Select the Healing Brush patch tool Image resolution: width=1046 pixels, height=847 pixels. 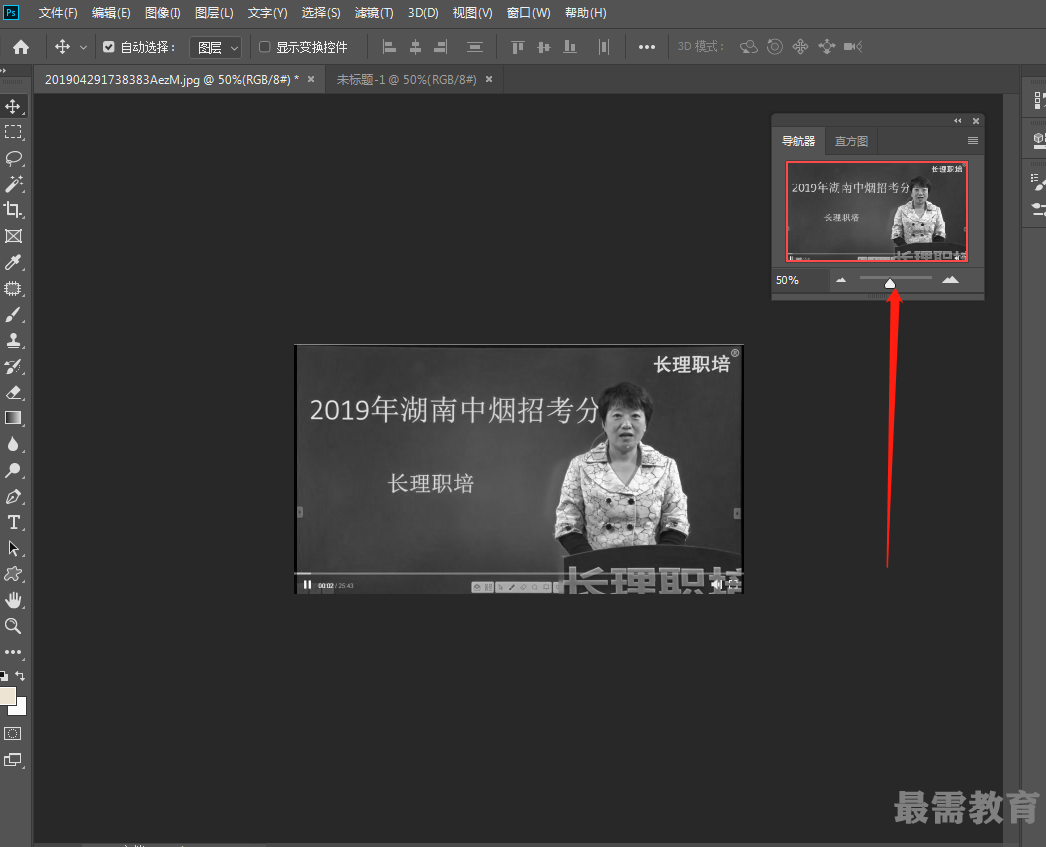click(x=13, y=288)
